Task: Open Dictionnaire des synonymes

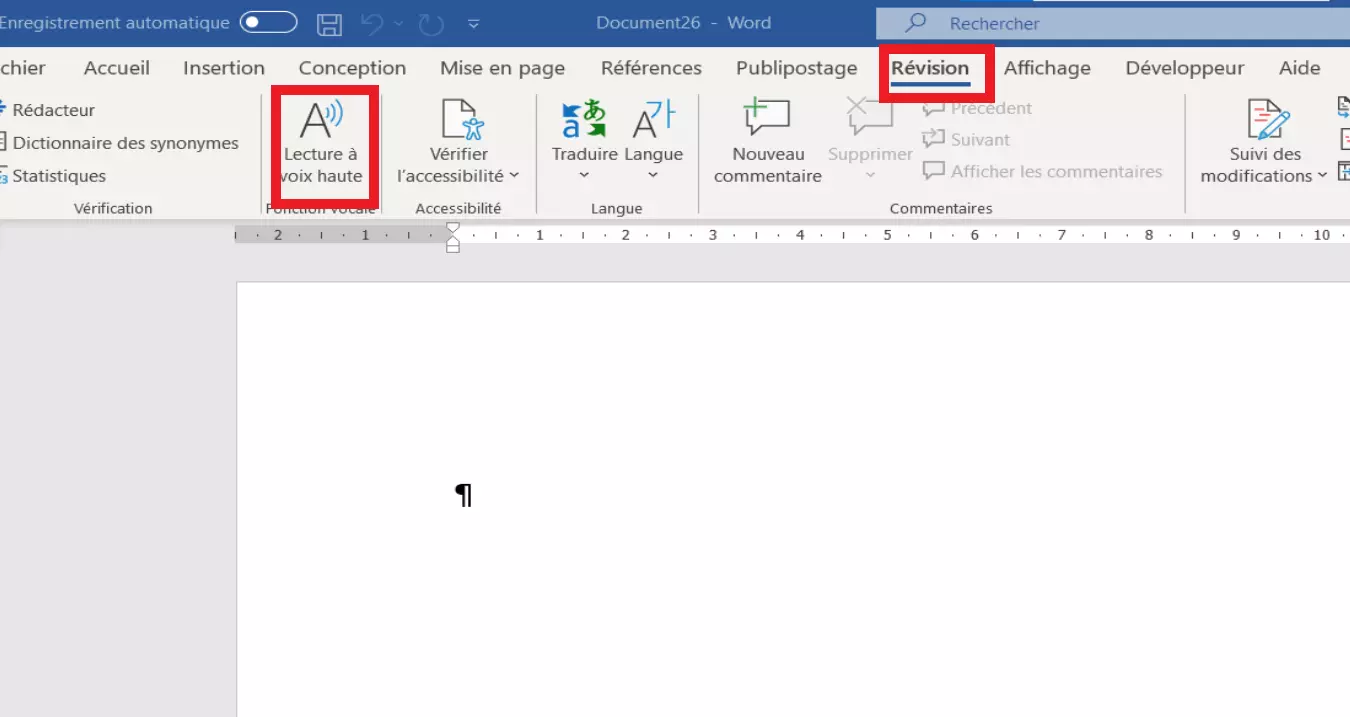Action: [118, 143]
